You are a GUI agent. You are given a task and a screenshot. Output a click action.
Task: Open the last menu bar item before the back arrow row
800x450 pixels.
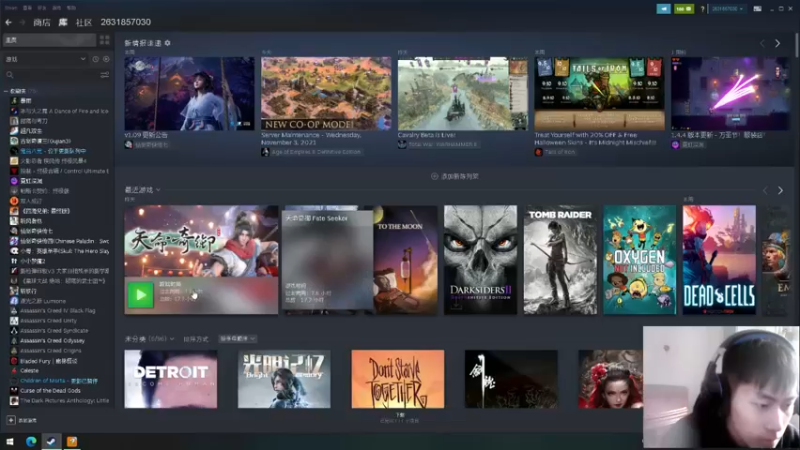(x=71, y=8)
